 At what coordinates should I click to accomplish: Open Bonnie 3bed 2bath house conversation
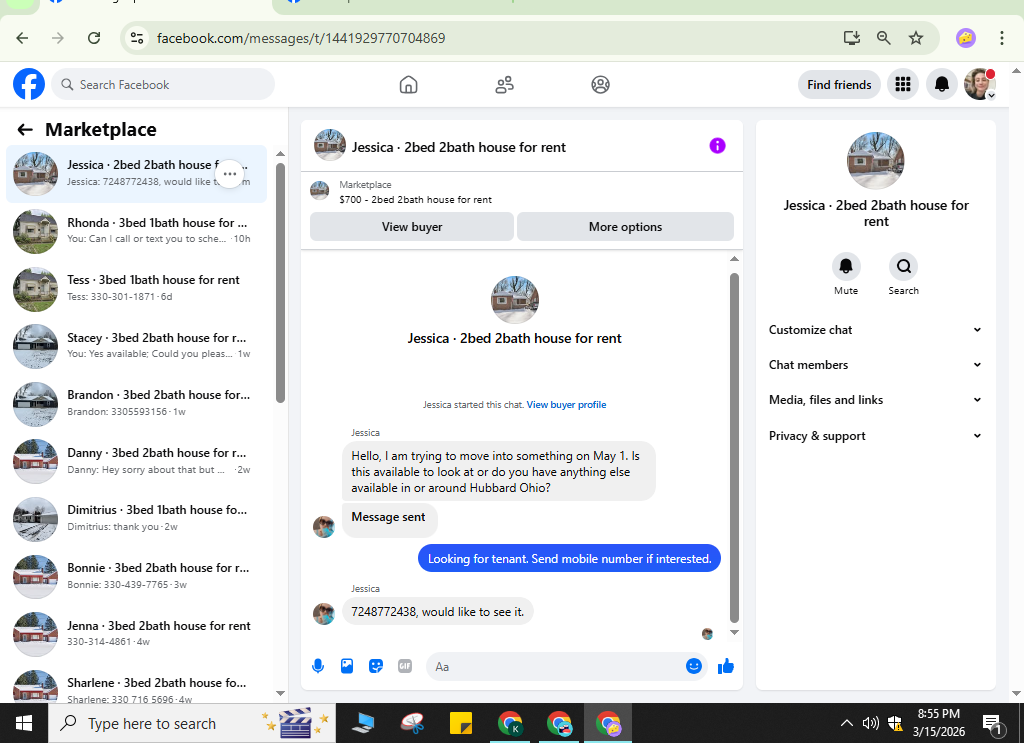136,576
